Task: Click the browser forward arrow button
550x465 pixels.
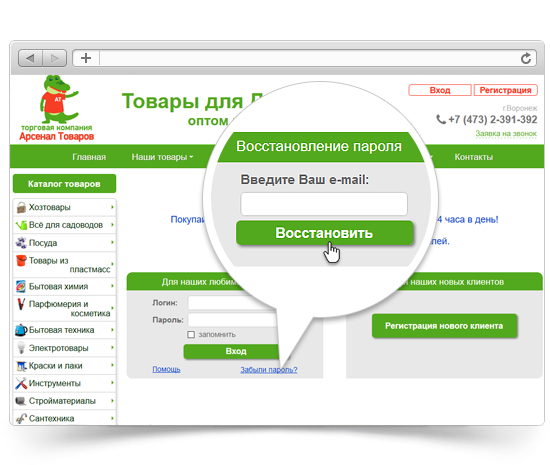Action: (54, 58)
